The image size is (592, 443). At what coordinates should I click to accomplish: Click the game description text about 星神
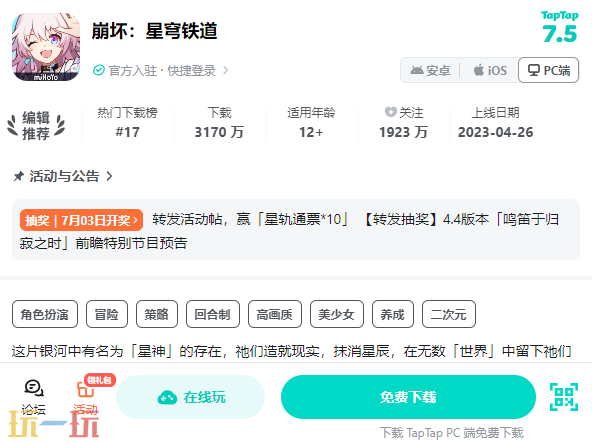(x=291, y=351)
